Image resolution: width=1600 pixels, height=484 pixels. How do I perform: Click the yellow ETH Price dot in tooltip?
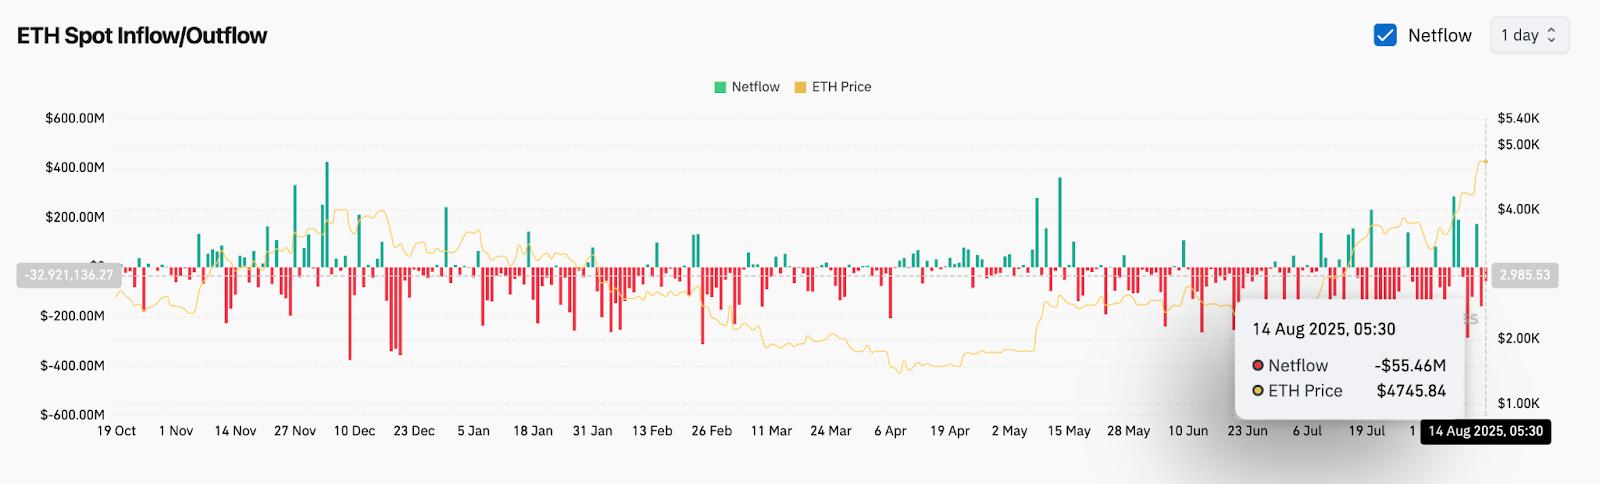[1258, 391]
